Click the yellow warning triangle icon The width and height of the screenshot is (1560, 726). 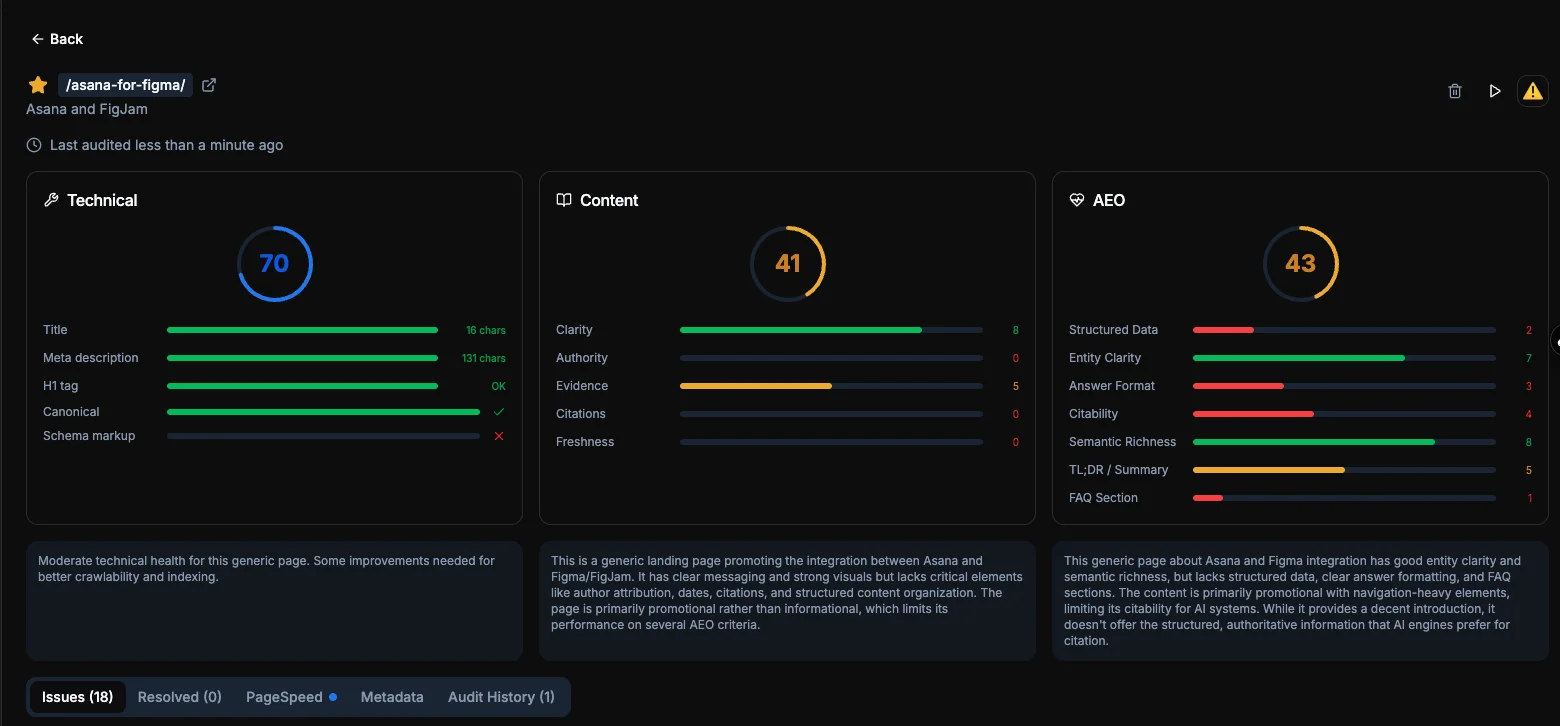(x=1532, y=91)
